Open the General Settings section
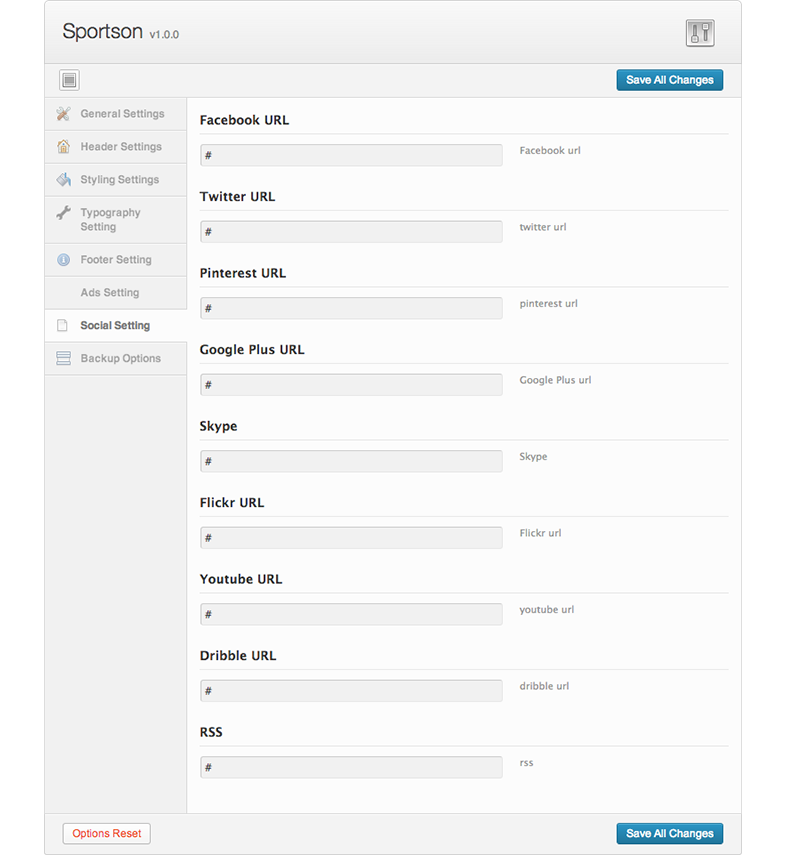Viewport: 785px width, 855px height. pyautogui.click(x=122, y=114)
